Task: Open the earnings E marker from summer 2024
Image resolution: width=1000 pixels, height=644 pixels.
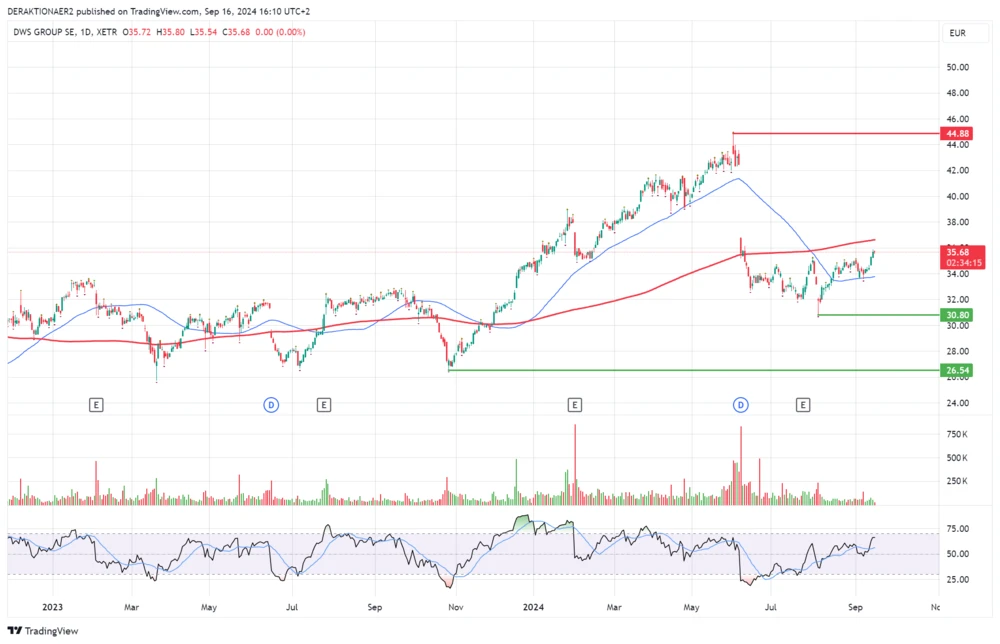Action: tap(803, 405)
